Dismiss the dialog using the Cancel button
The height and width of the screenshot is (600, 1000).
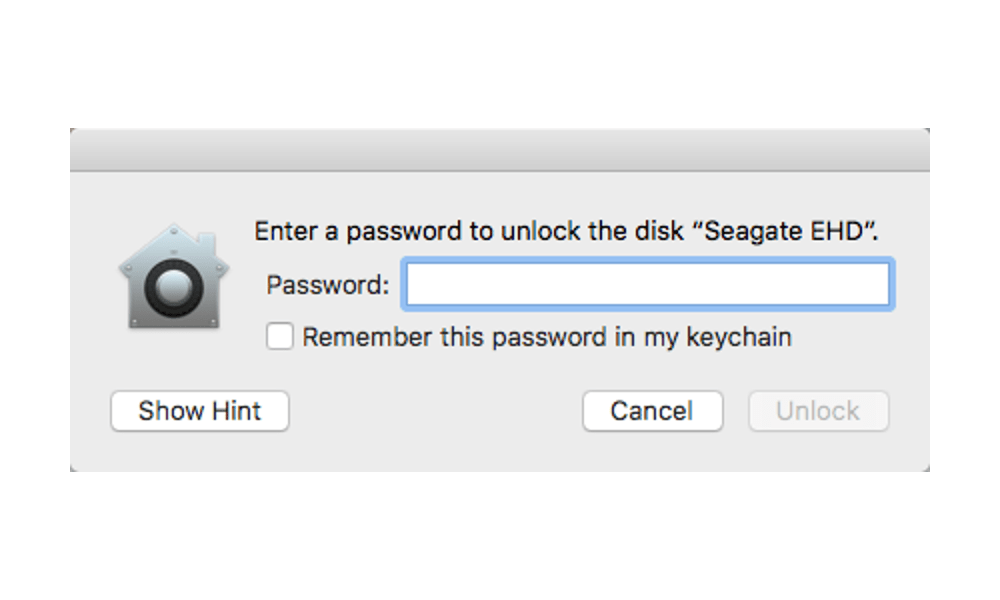tap(652, 411)
